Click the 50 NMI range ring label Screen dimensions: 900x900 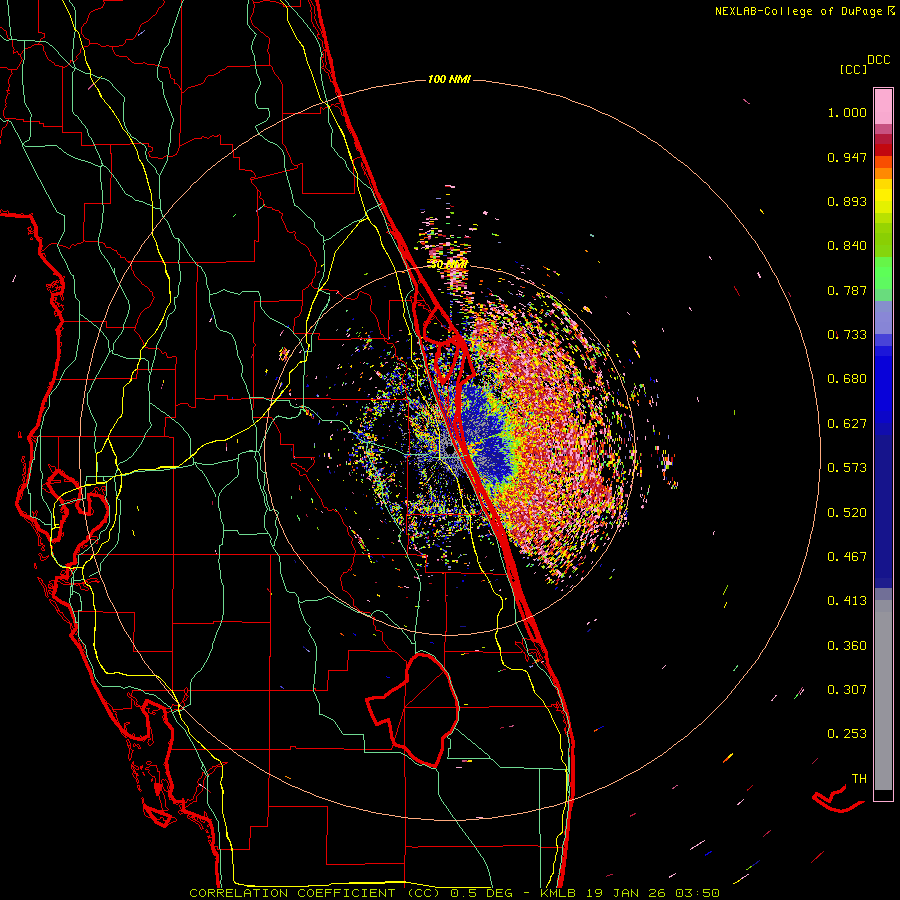(449, 265)
